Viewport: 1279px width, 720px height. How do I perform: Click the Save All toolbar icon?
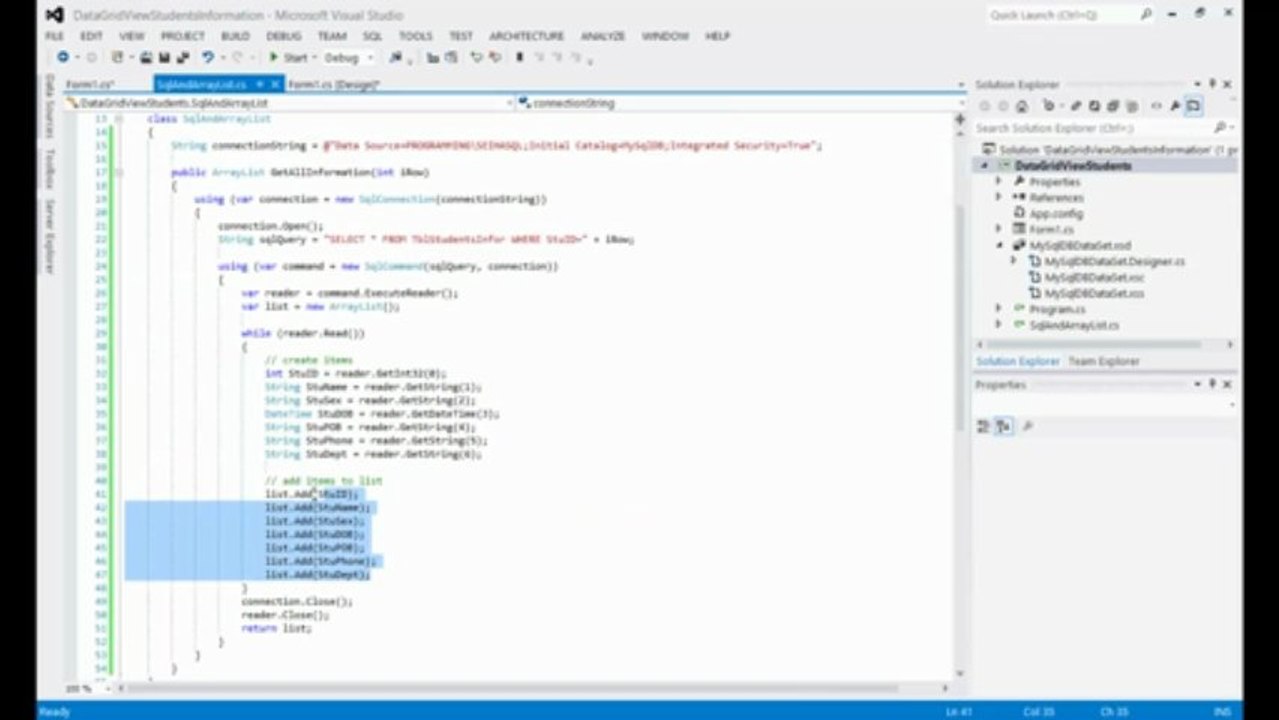tap(184, 58)
